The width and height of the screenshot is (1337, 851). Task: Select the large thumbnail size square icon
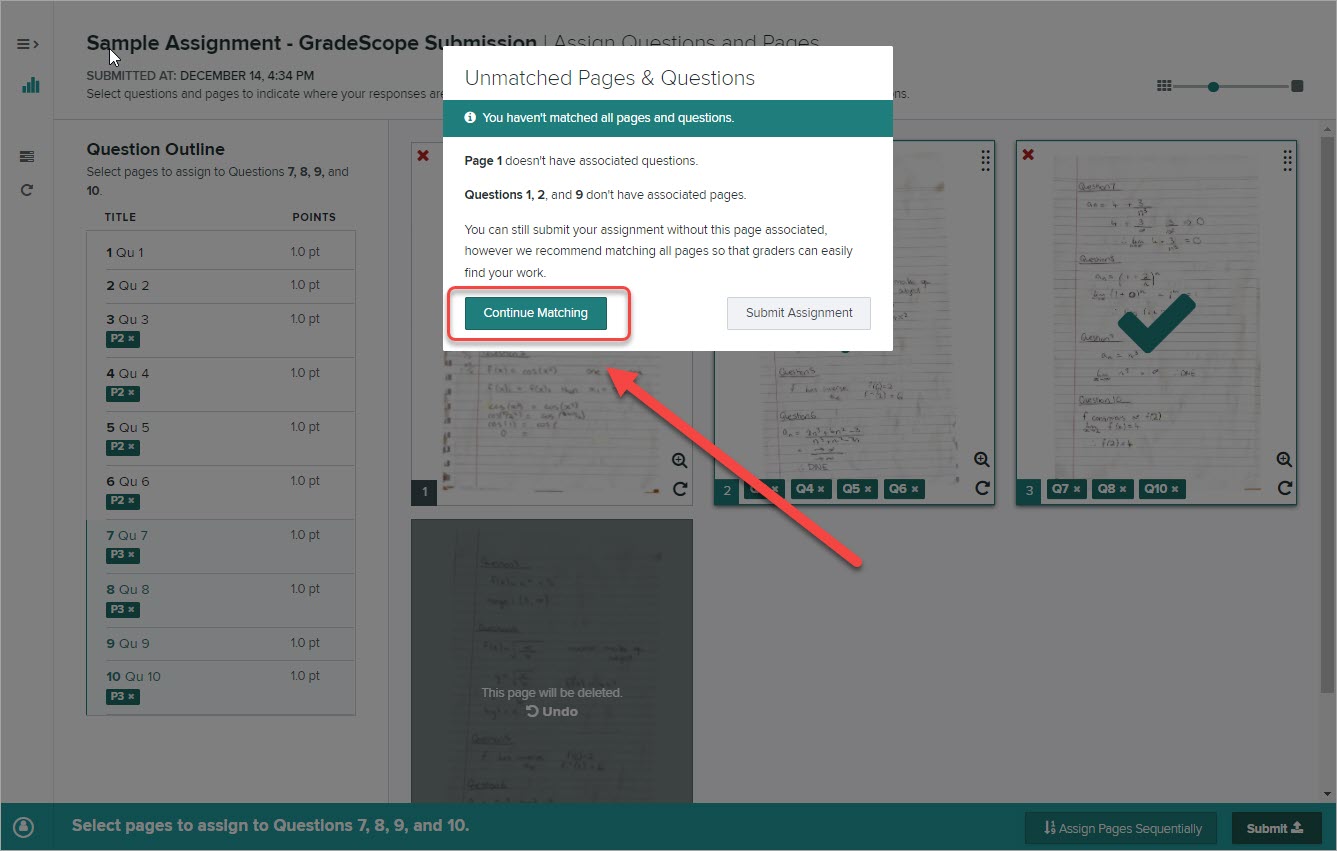point(1297,86)
